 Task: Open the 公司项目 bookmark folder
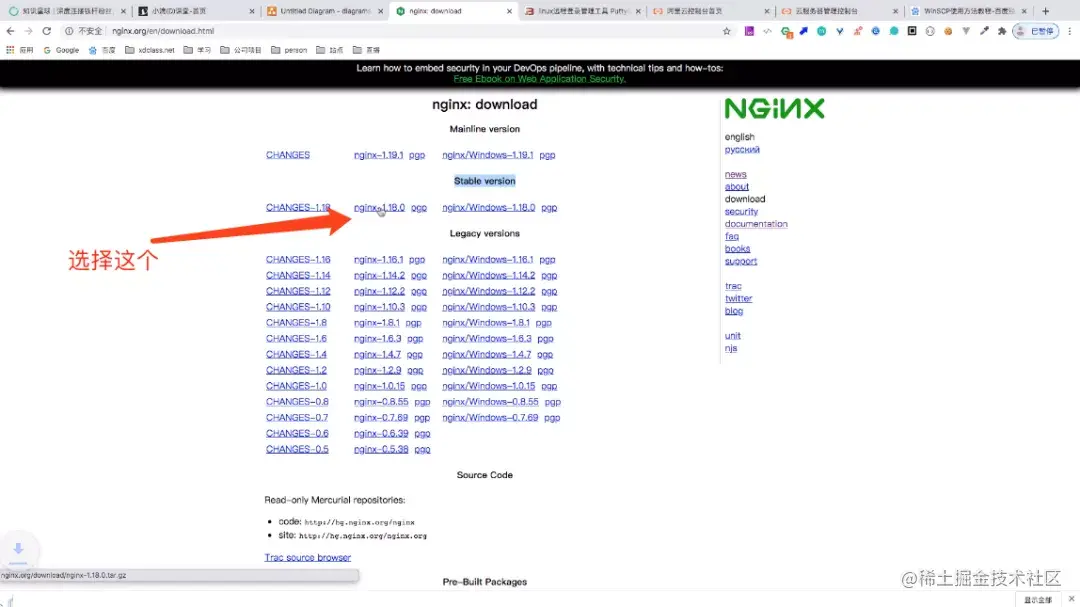click(x=240, y=50)
